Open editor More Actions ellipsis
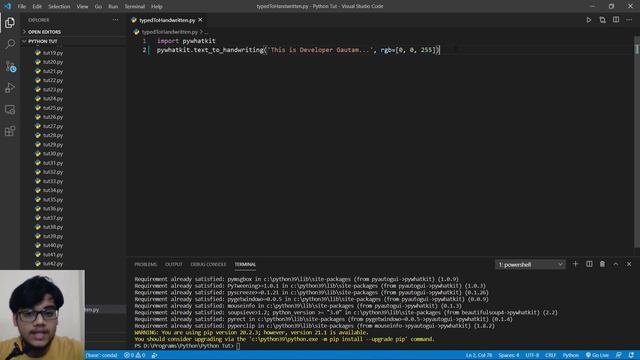 point(629,20)
